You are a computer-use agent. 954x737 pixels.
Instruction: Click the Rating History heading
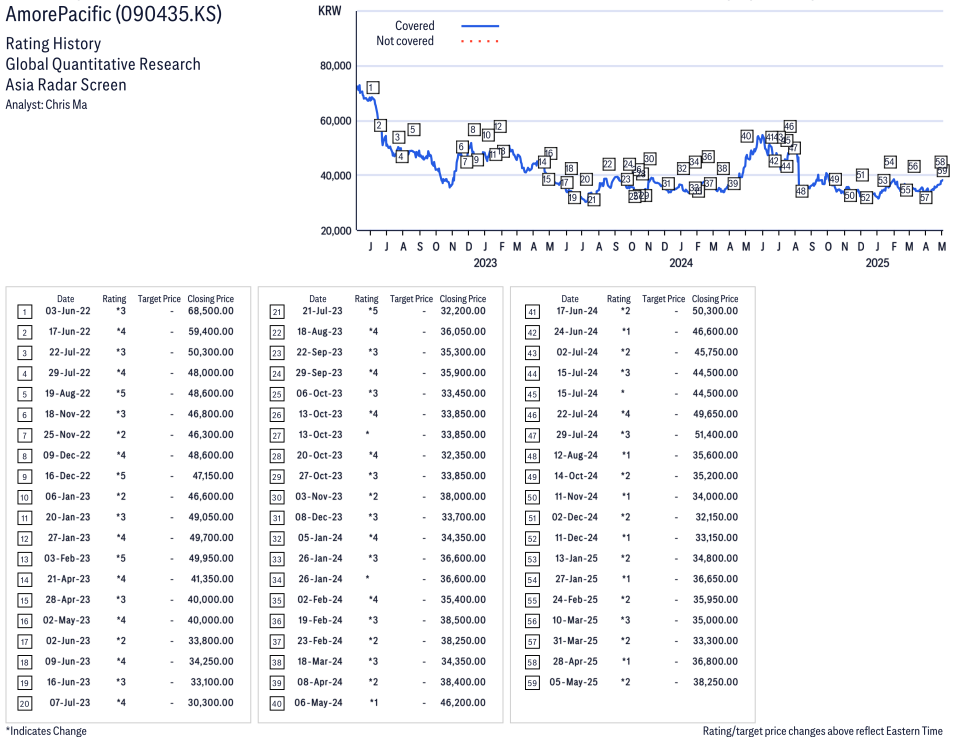coord(53,44)
